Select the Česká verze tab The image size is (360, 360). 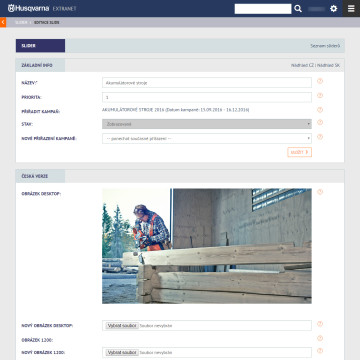pyautogui.click(x=40, y=176)
